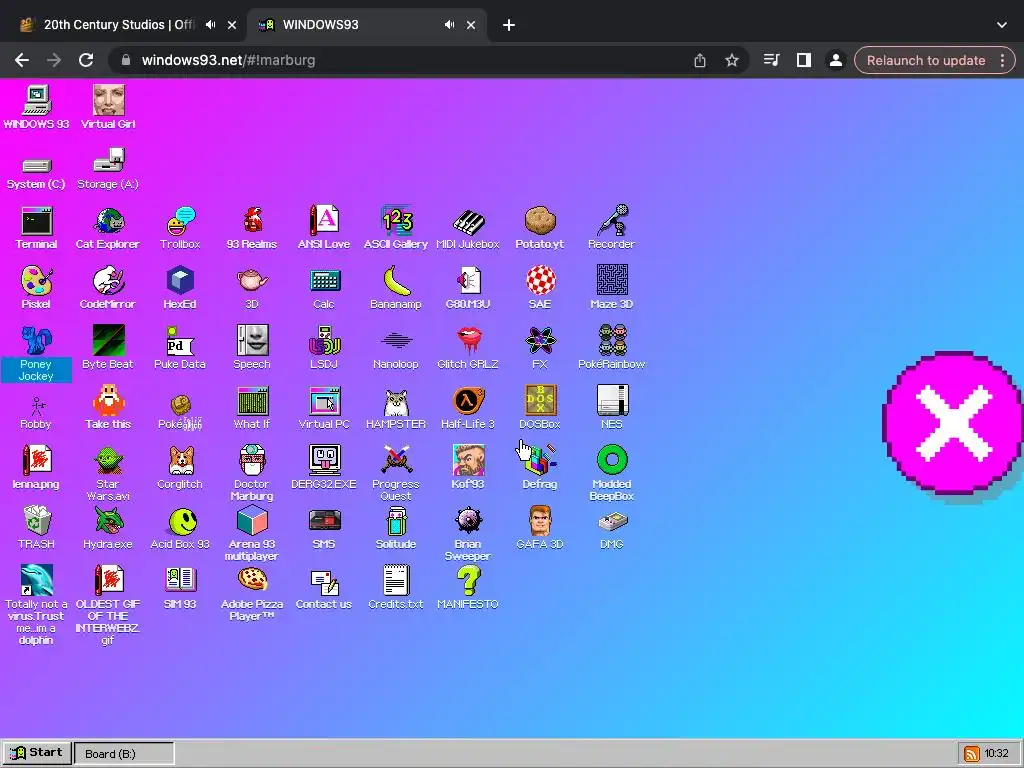Launch MIDI Jukebox icon
This screenshot has width=1024, height=768.
(468, 228)
